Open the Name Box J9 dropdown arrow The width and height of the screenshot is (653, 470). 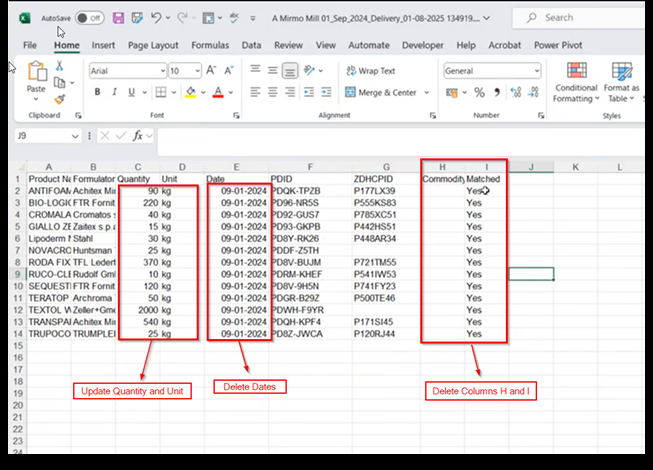75,136
